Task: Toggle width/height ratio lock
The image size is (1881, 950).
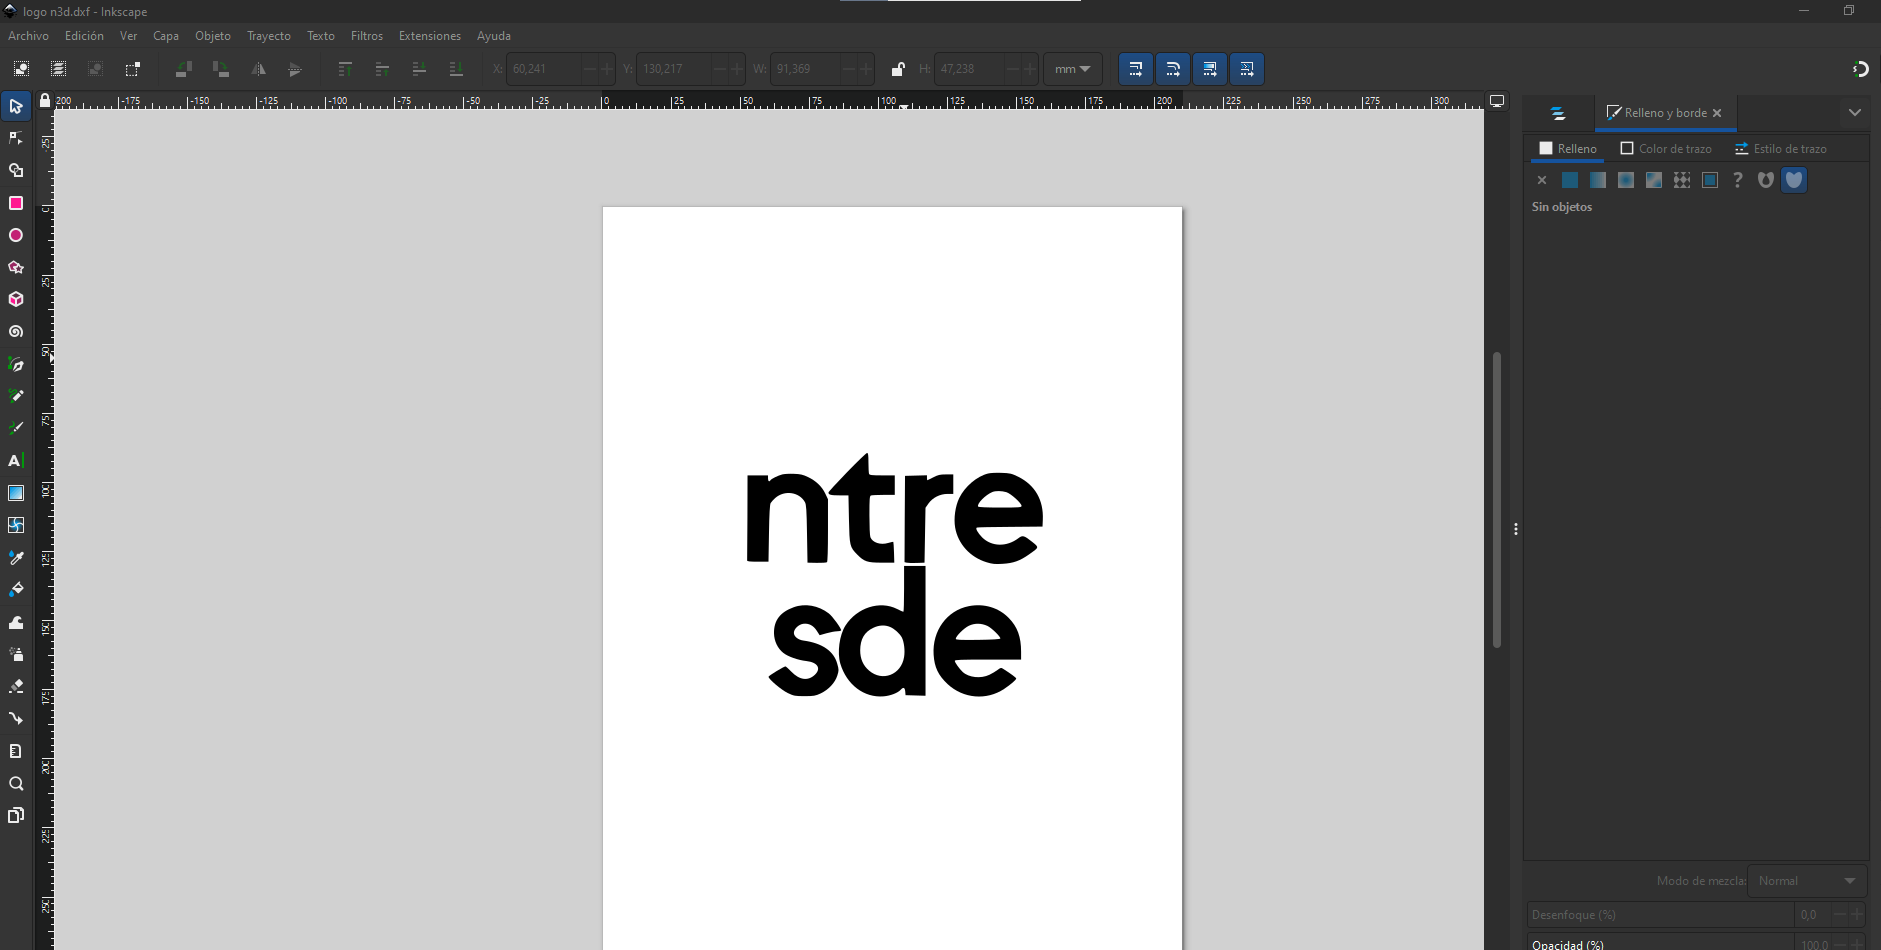Action: pos(897,69)
